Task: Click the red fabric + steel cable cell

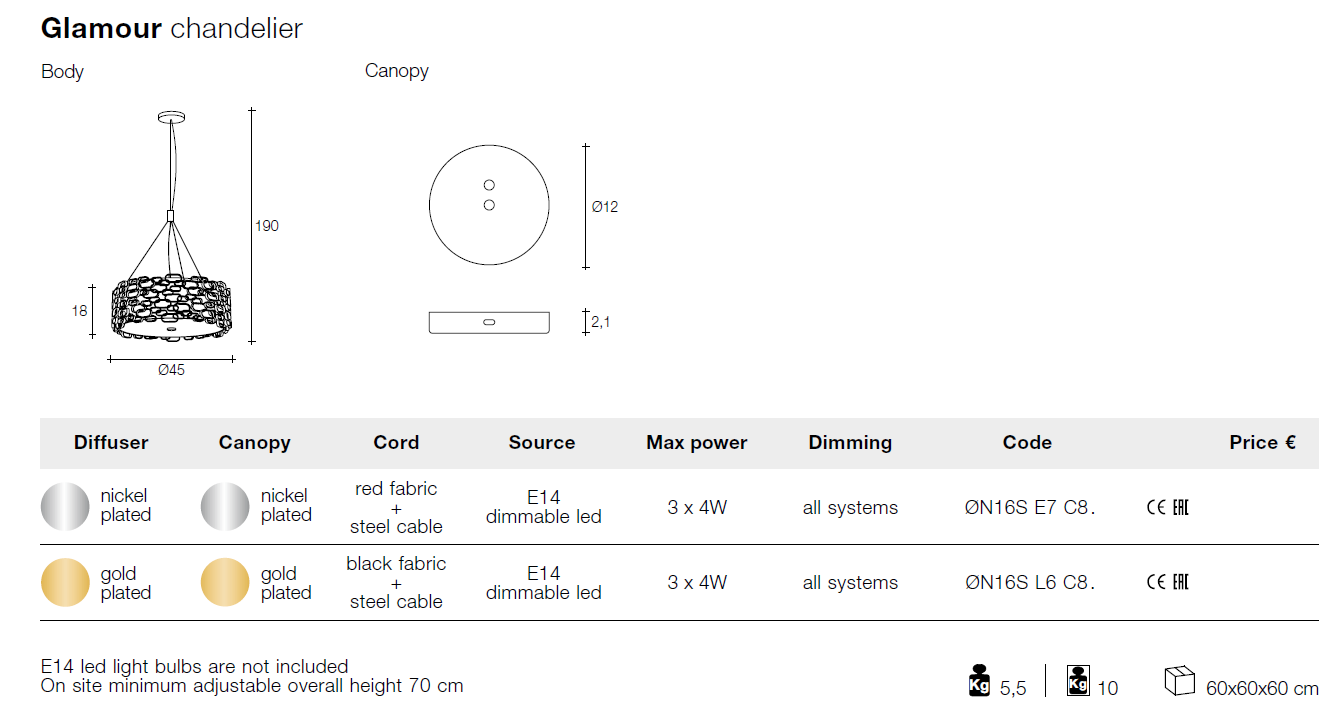Action: pyautogui.click(x=396, y=507)
